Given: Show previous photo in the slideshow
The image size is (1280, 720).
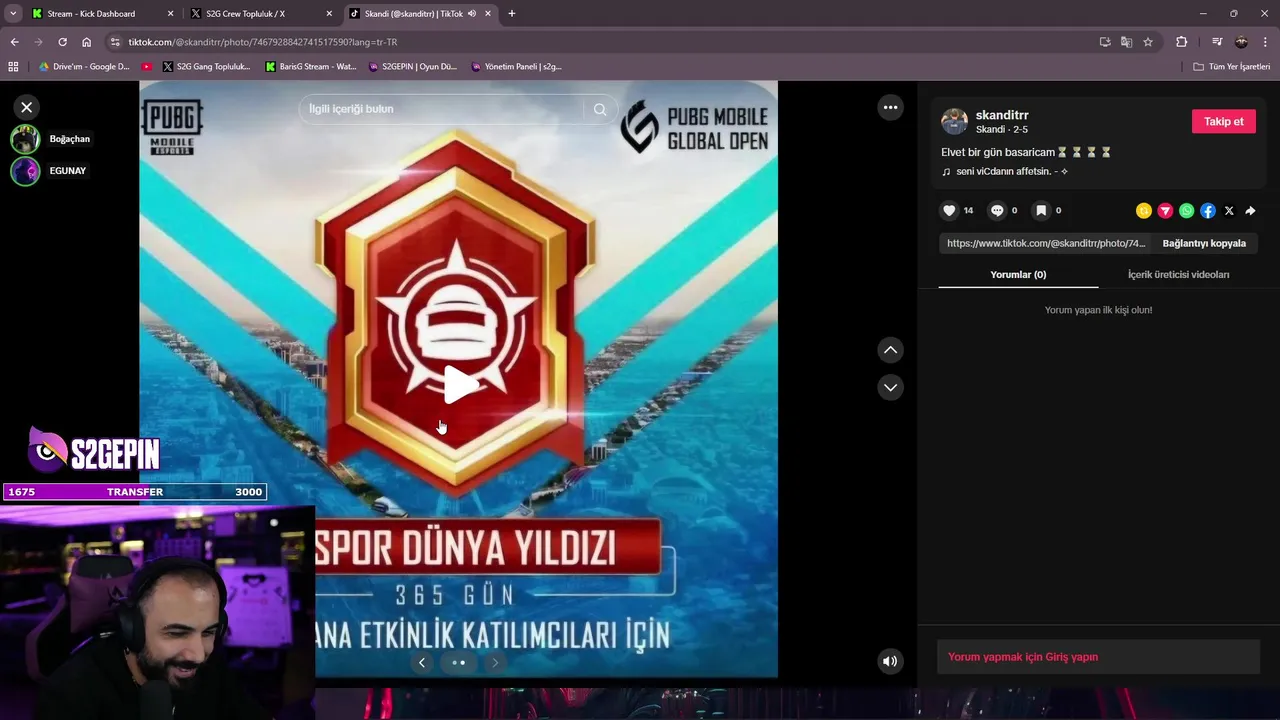Looking at the screenshot, I should click(x=422, y=662).
